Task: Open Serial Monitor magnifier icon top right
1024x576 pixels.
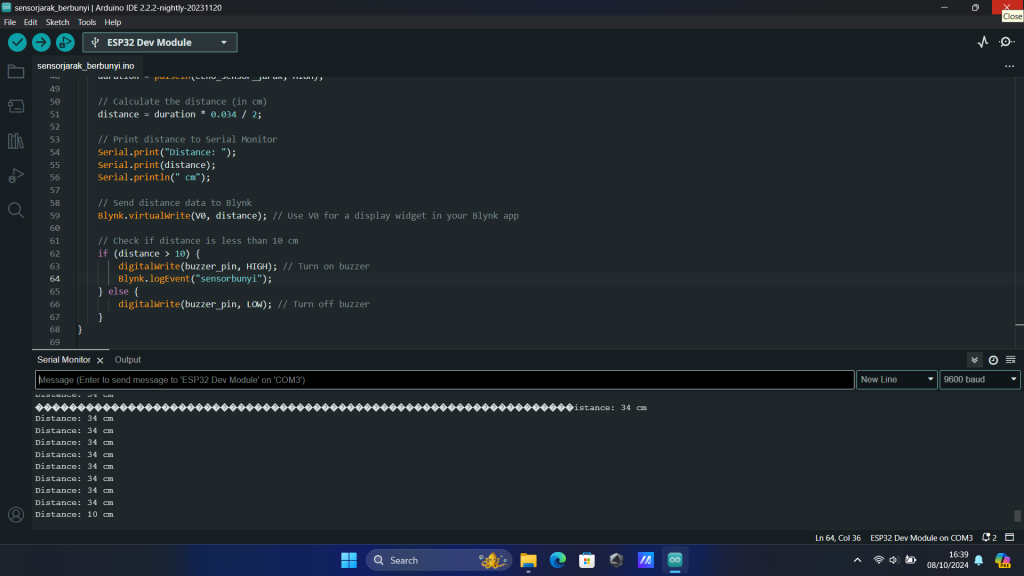Action: (x=1006, y=42)
